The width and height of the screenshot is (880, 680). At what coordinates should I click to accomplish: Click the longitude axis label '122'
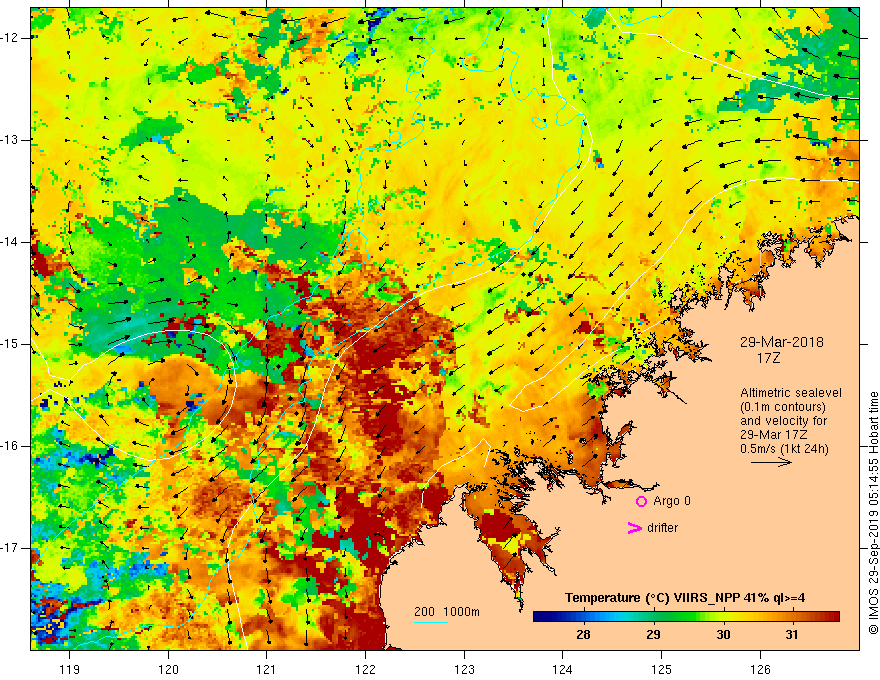[365, 669]
